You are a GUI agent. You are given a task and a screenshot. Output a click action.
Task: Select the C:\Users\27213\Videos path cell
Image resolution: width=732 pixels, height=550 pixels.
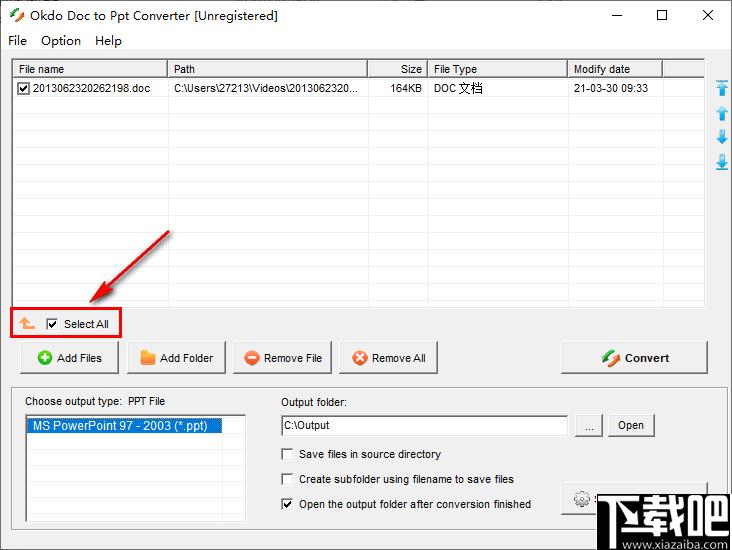click(266, 88)
